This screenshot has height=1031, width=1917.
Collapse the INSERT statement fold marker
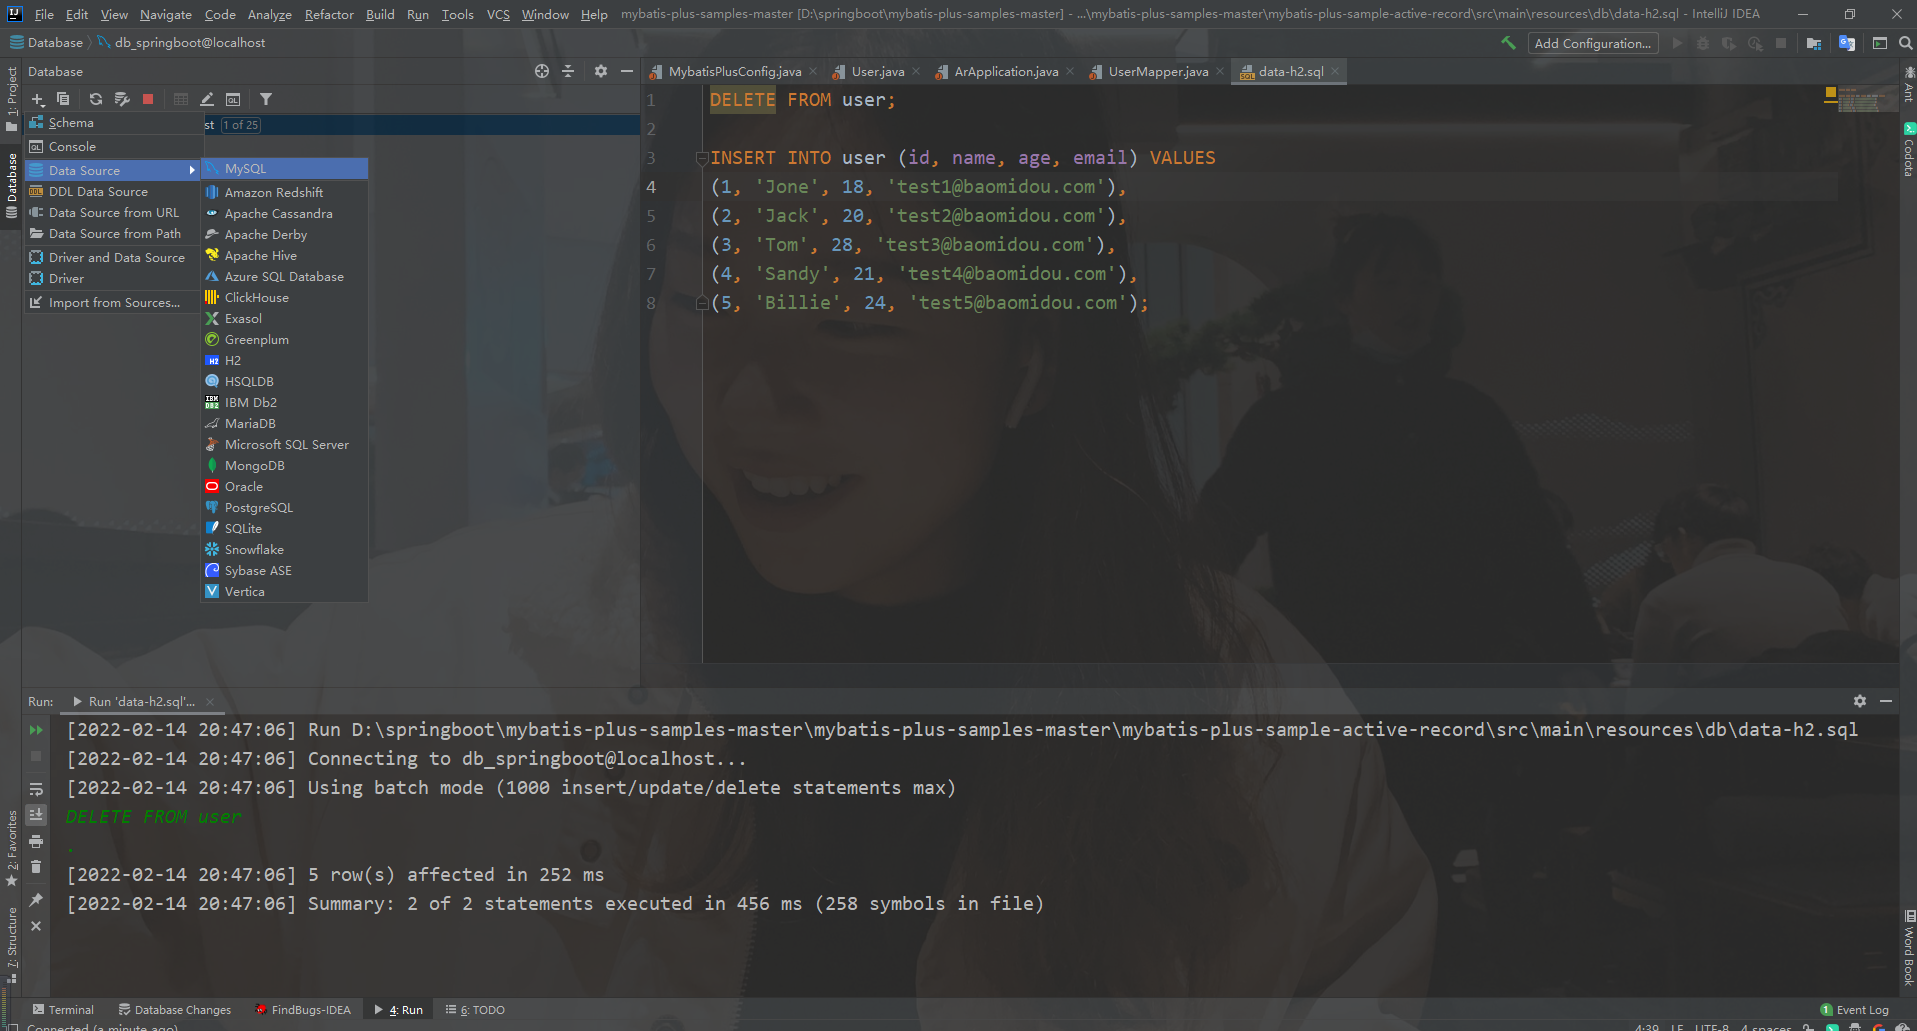(702, 158)
